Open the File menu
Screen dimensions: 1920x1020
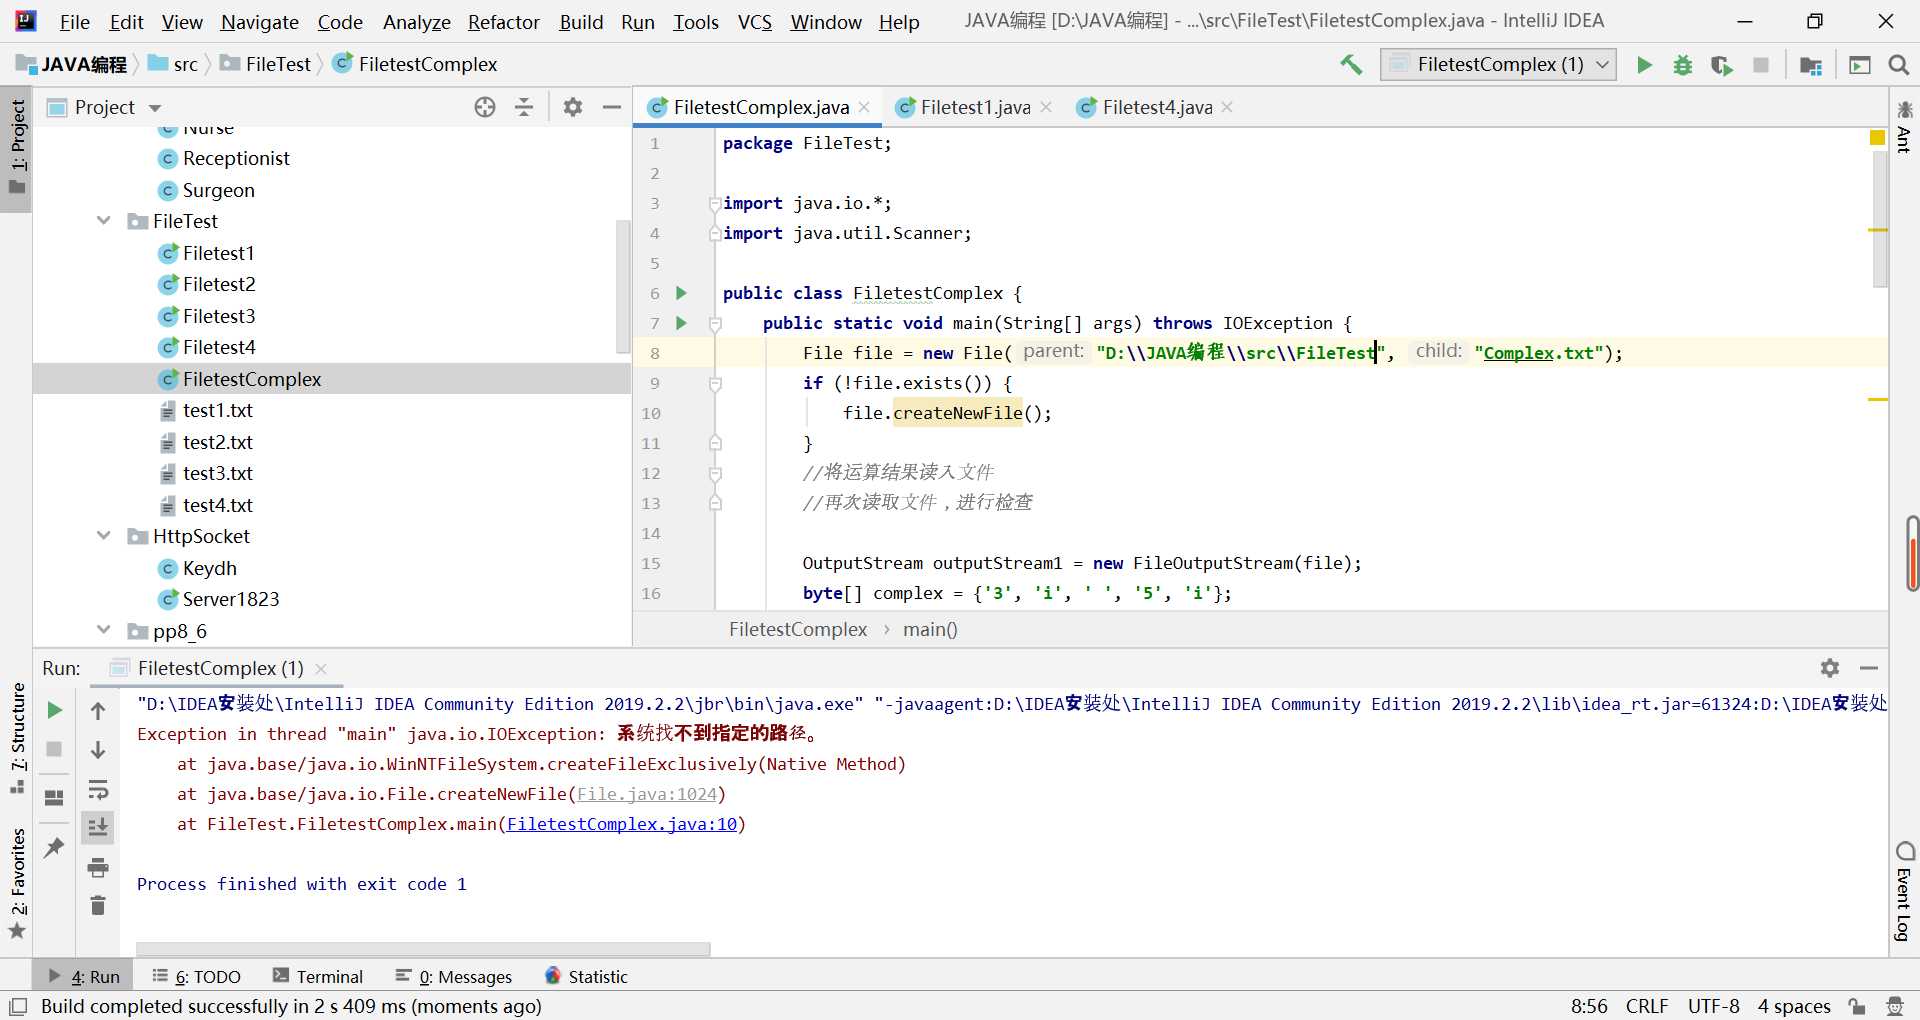coord(75,22)
